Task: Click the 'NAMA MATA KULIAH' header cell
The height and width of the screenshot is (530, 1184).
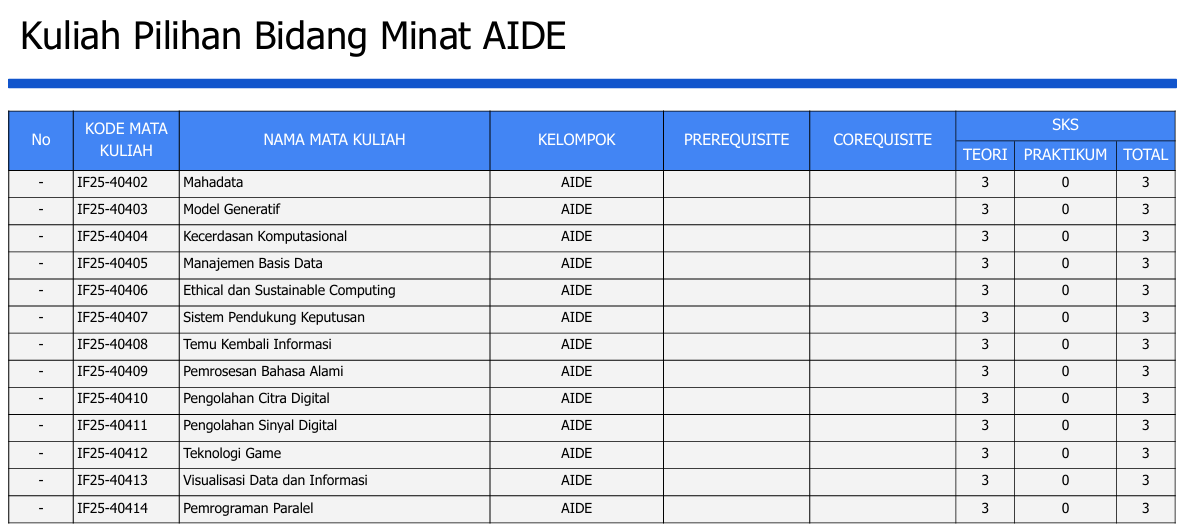Action: coord(334,140)
